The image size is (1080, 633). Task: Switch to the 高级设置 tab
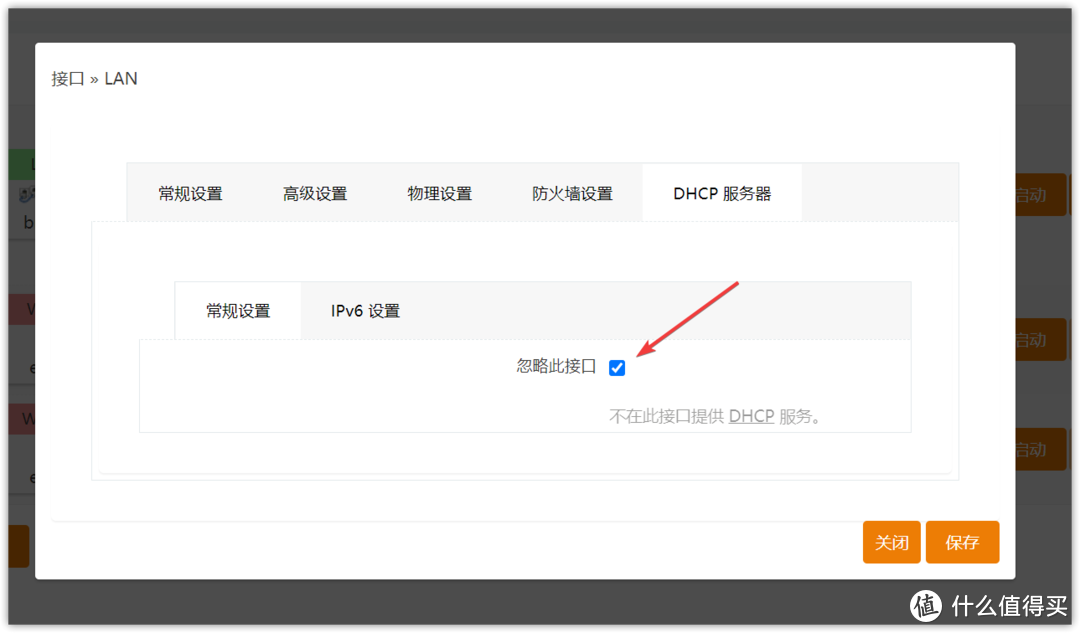coord(315,194)
